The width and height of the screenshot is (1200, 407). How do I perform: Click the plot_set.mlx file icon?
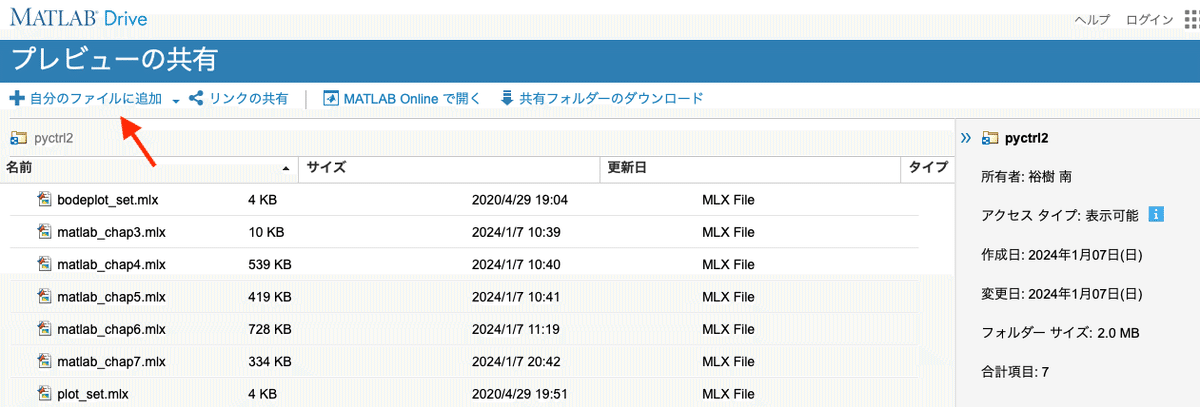tap(44, 393)
